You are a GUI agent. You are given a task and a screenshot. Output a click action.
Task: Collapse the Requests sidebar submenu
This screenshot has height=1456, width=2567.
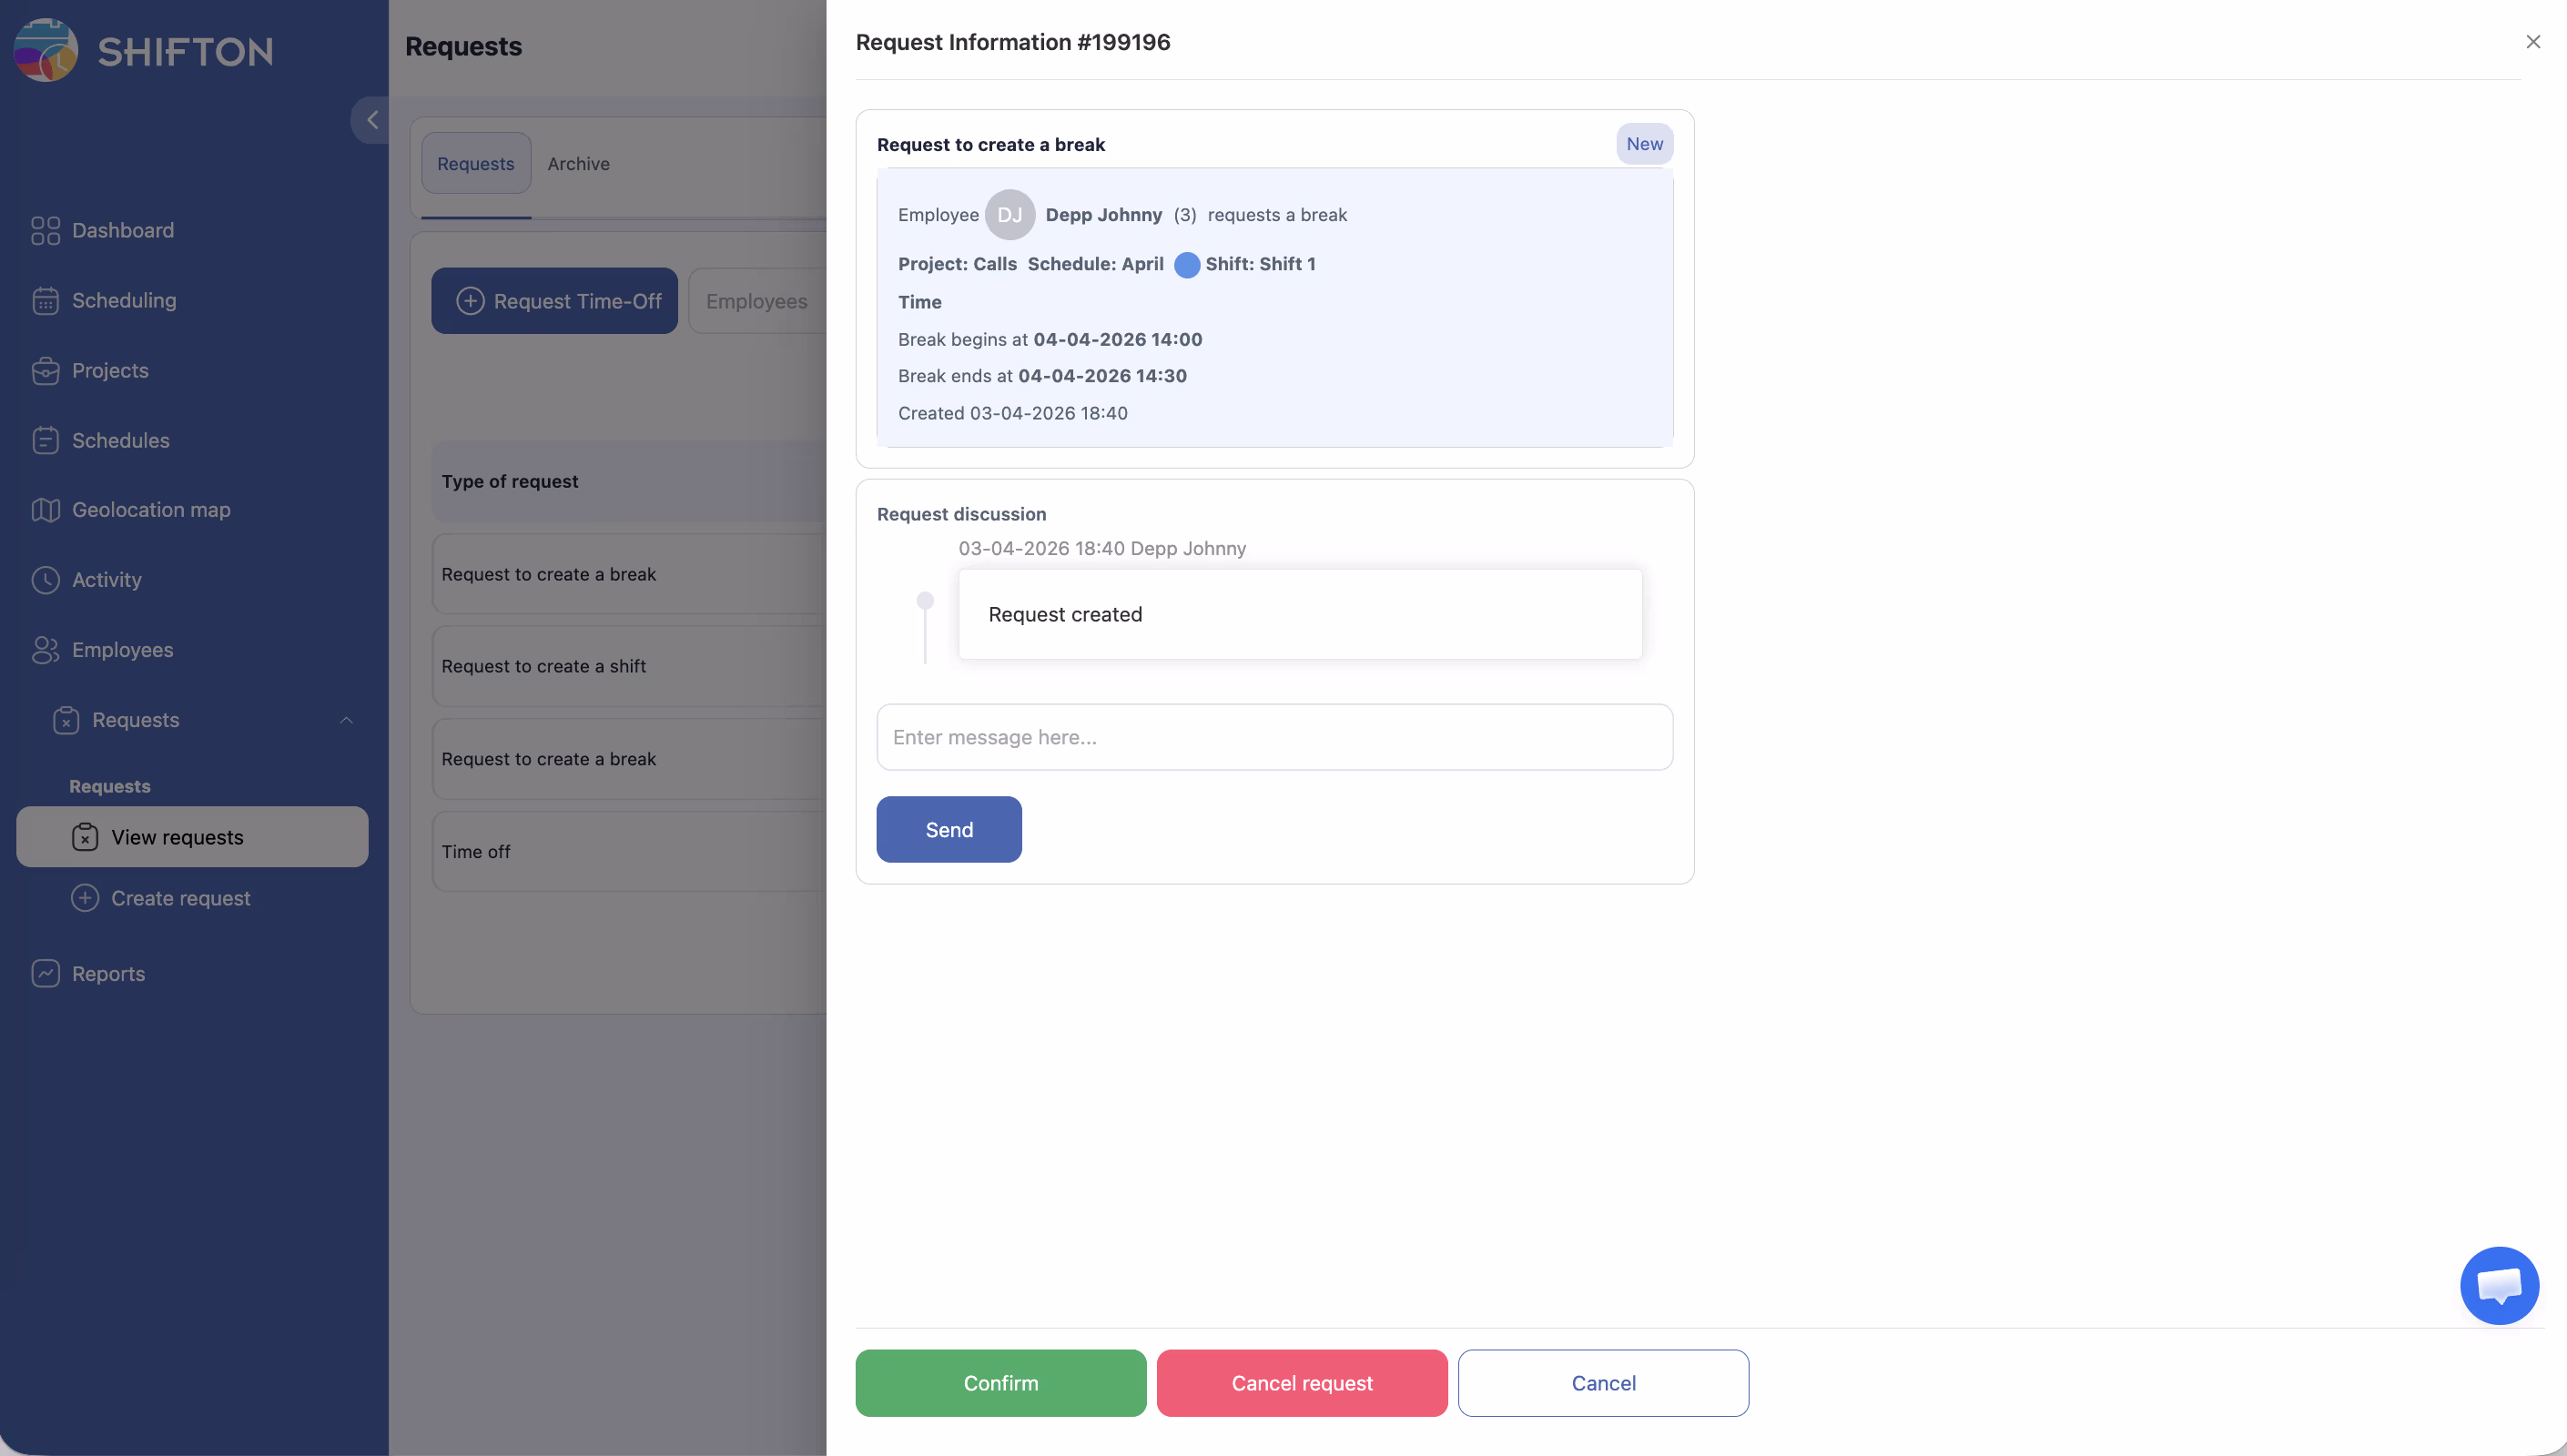click(346, 720)
